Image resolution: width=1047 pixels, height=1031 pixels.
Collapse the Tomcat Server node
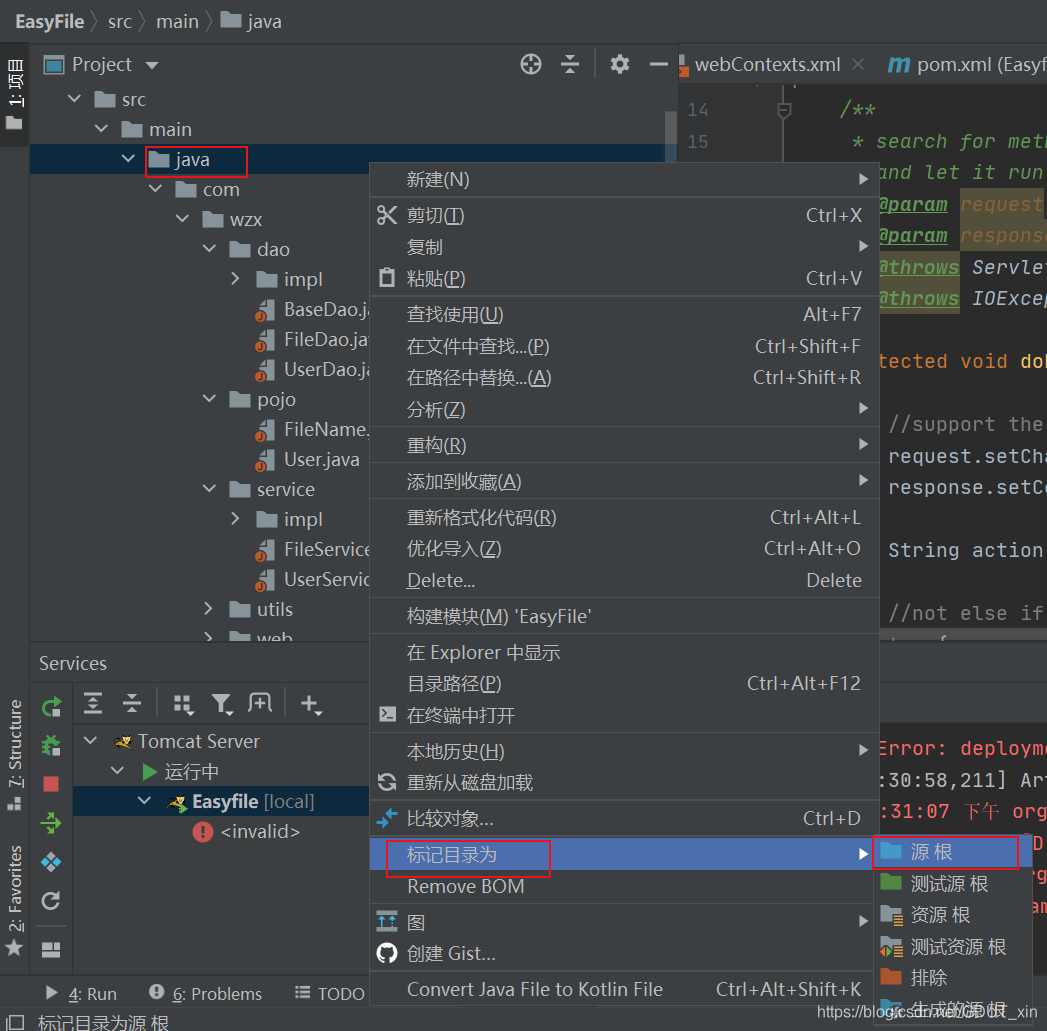pos(91,741)
